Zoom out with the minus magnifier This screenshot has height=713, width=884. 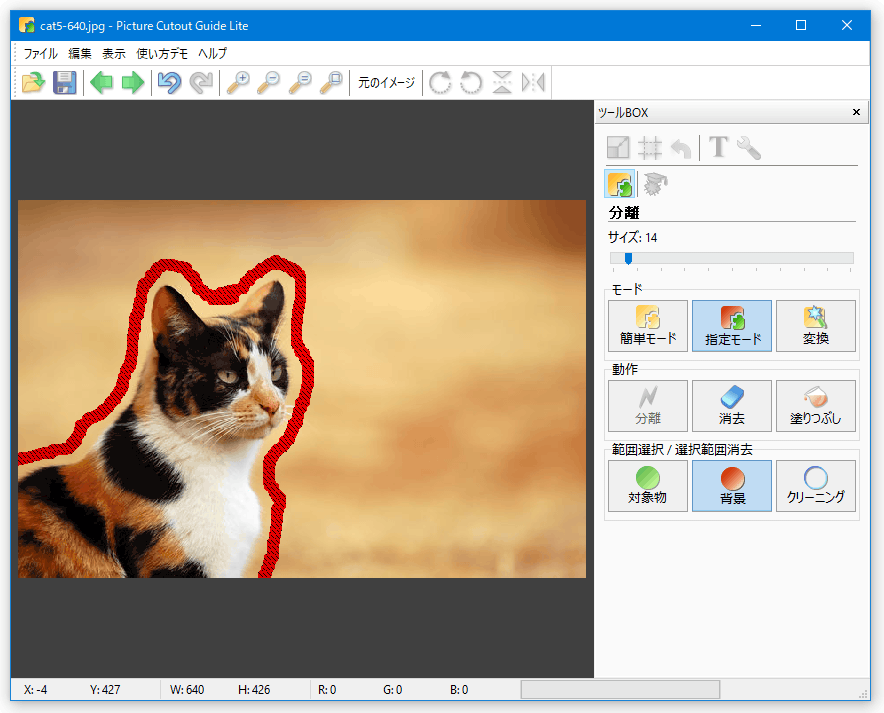(x=269, y=83)
